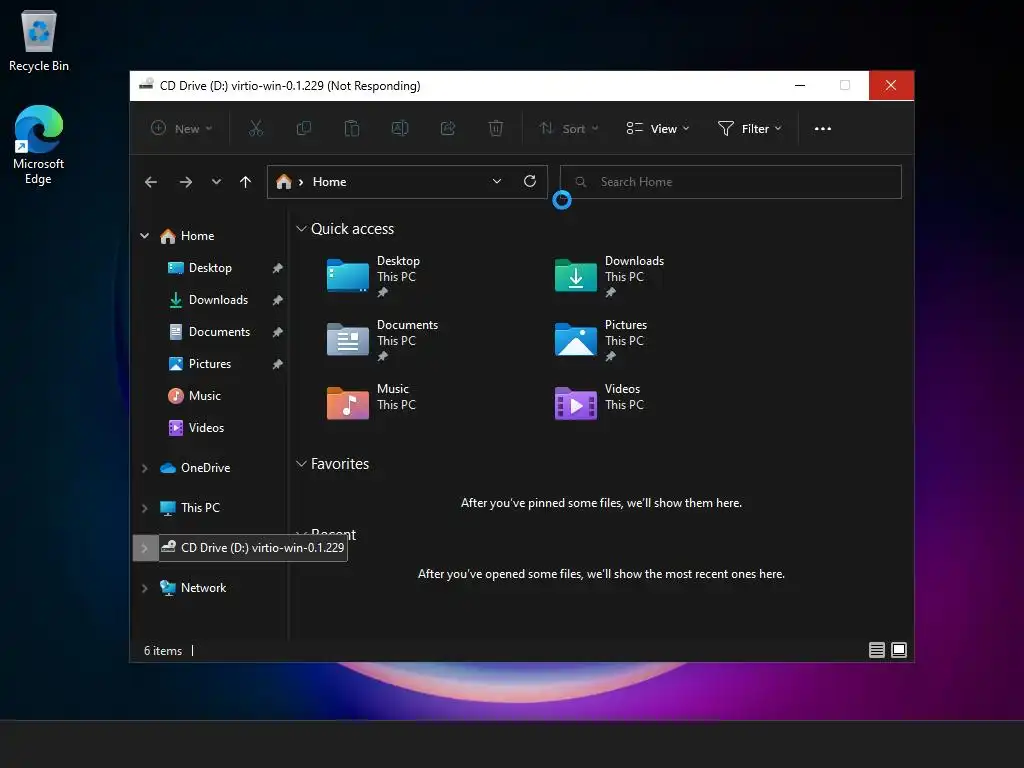Screen dimensions: 1024x768
Task: Expand the This PC tree node
Action: tap(144, 508)
